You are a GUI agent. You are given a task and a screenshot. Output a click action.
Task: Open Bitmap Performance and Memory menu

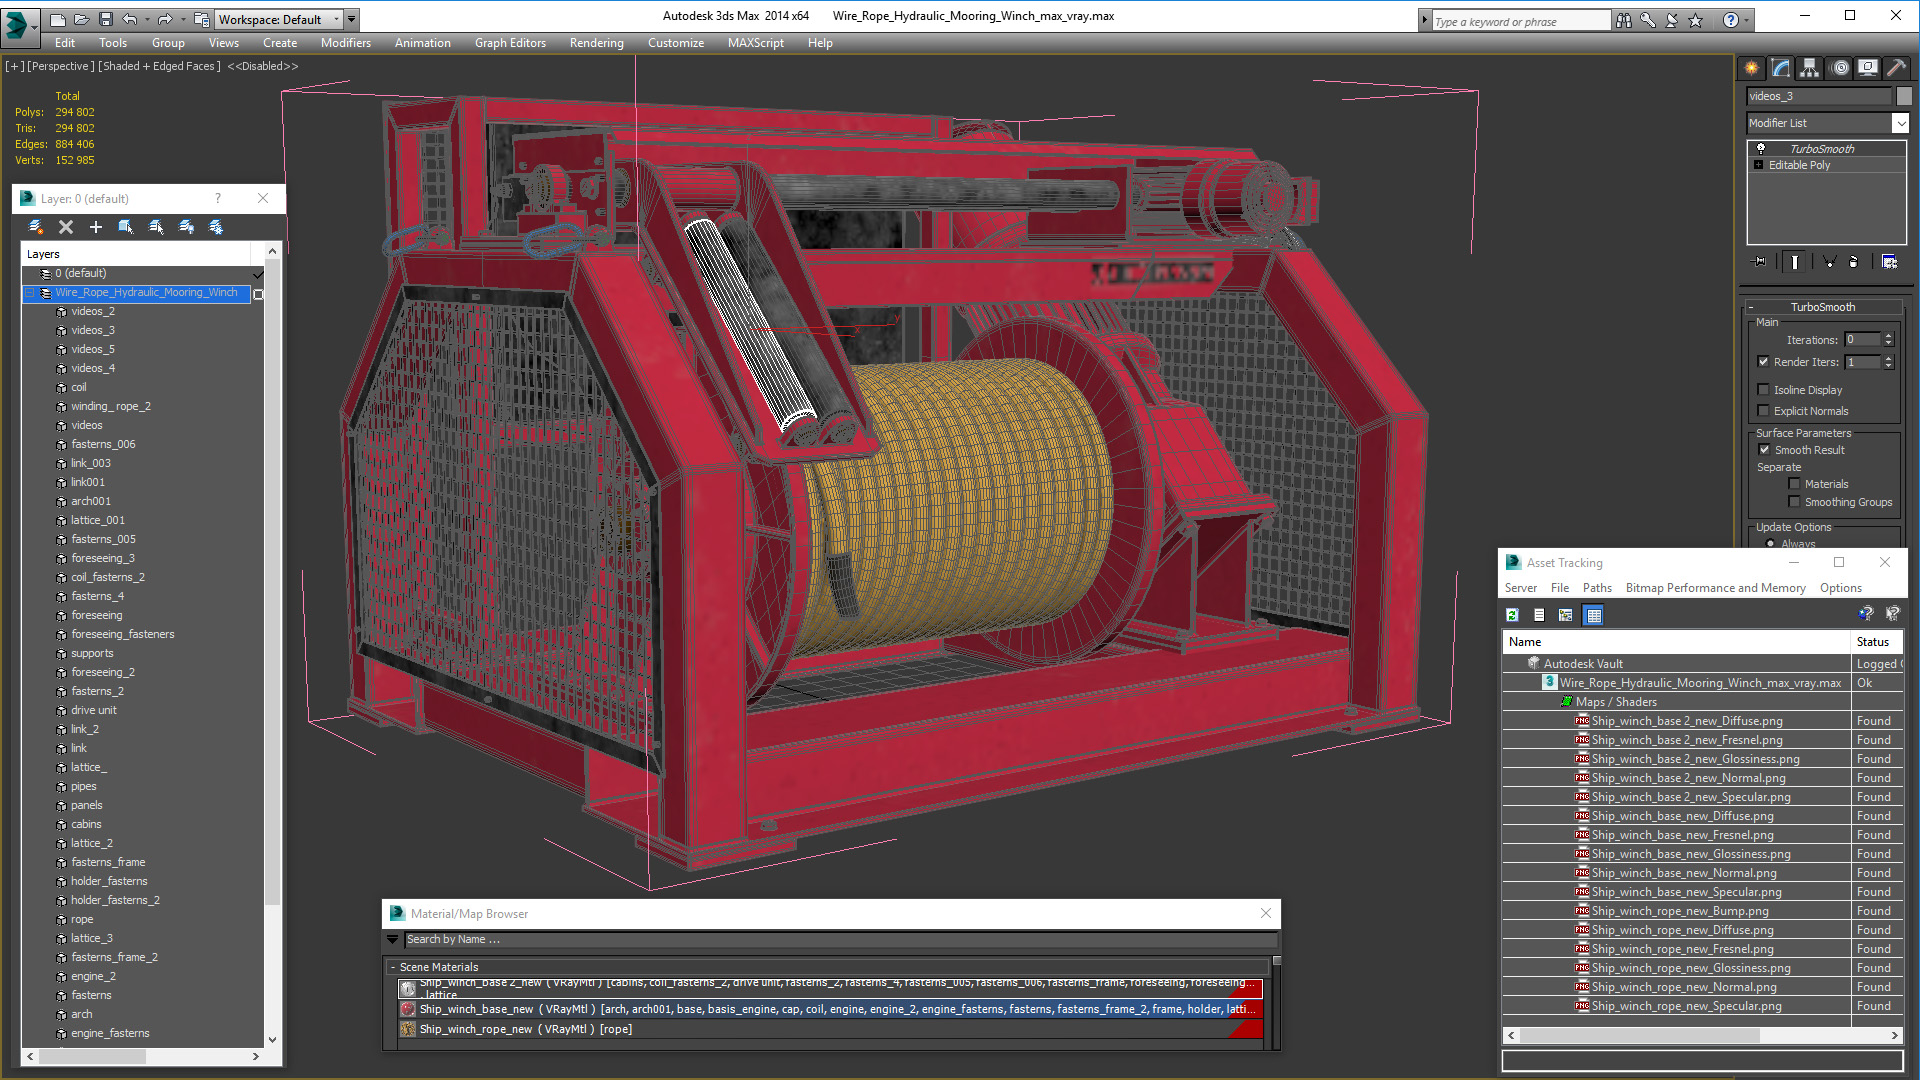1715,588
